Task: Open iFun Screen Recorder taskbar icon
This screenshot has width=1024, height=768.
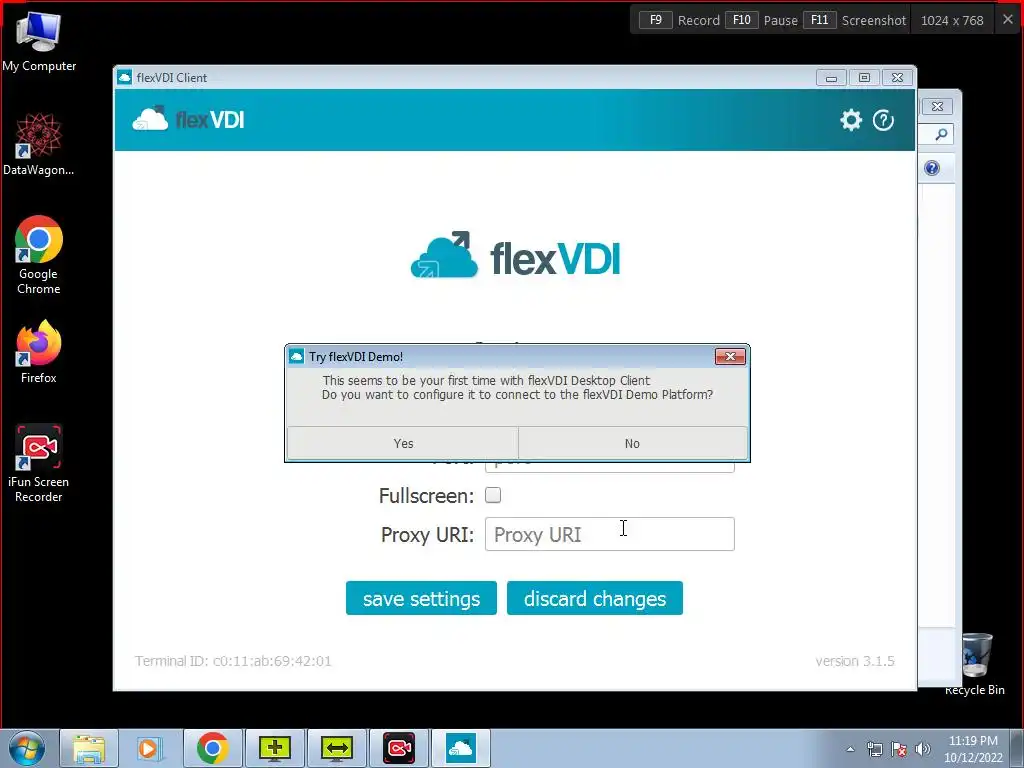Action: [399, 748]
